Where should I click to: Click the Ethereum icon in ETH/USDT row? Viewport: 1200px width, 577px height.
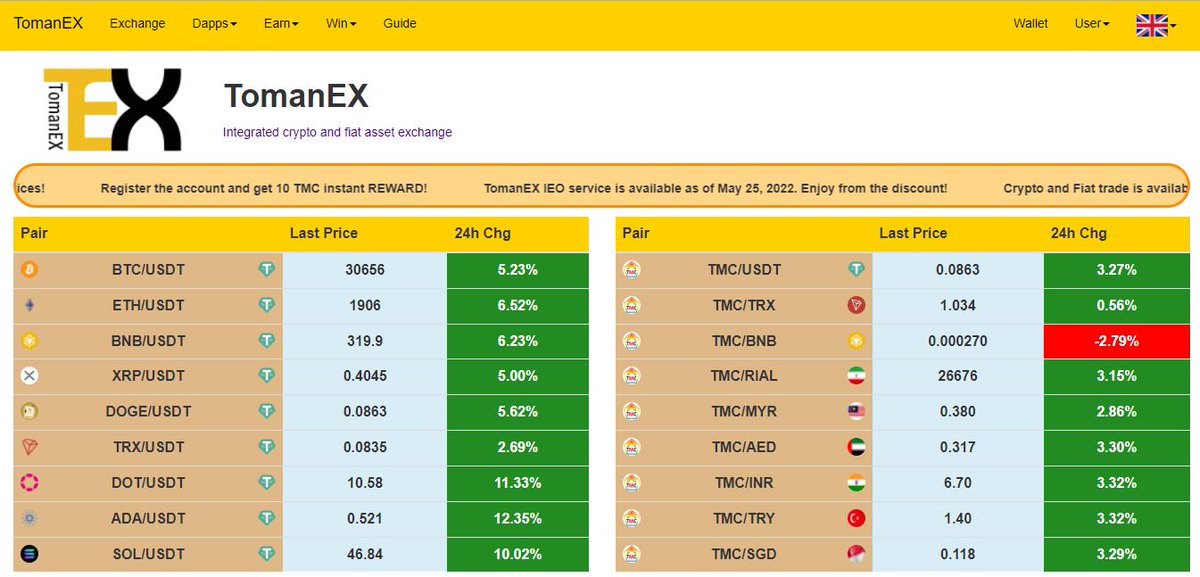[30, 305]
